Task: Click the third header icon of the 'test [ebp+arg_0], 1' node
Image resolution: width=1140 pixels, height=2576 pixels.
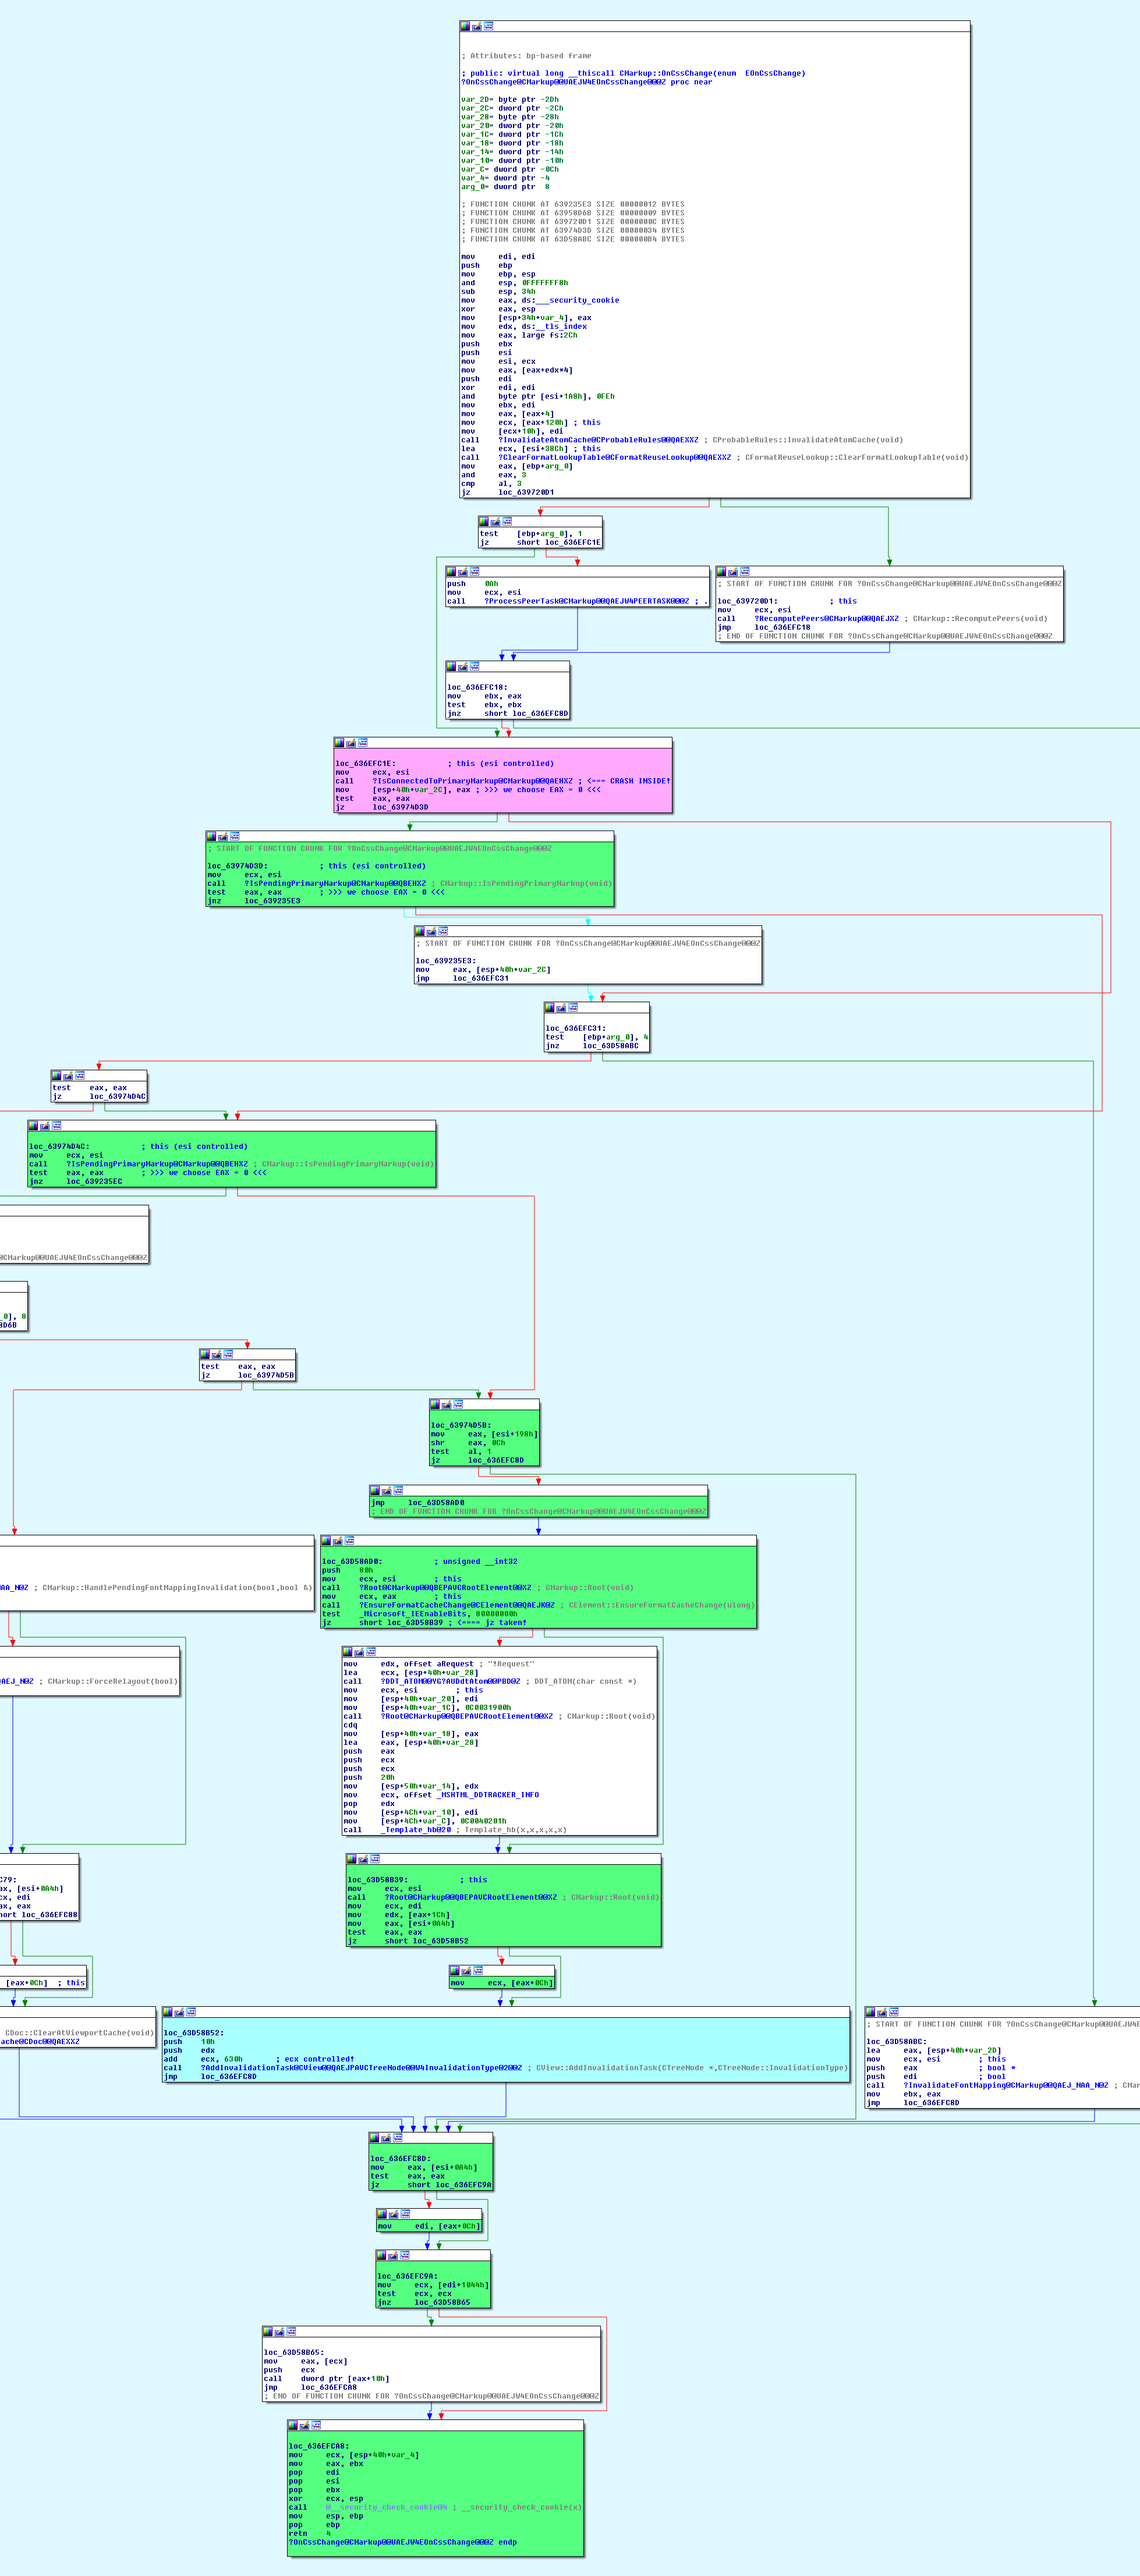Action: click(x=507, y=521)
